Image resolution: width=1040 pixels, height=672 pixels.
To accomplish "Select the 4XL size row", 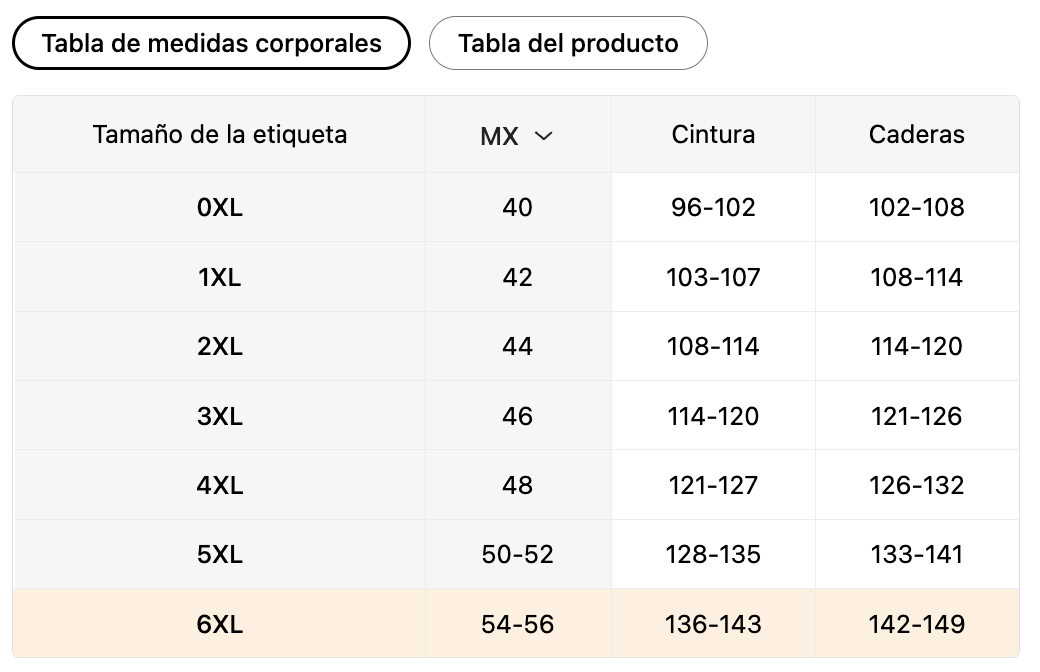I will pos(516,485).
